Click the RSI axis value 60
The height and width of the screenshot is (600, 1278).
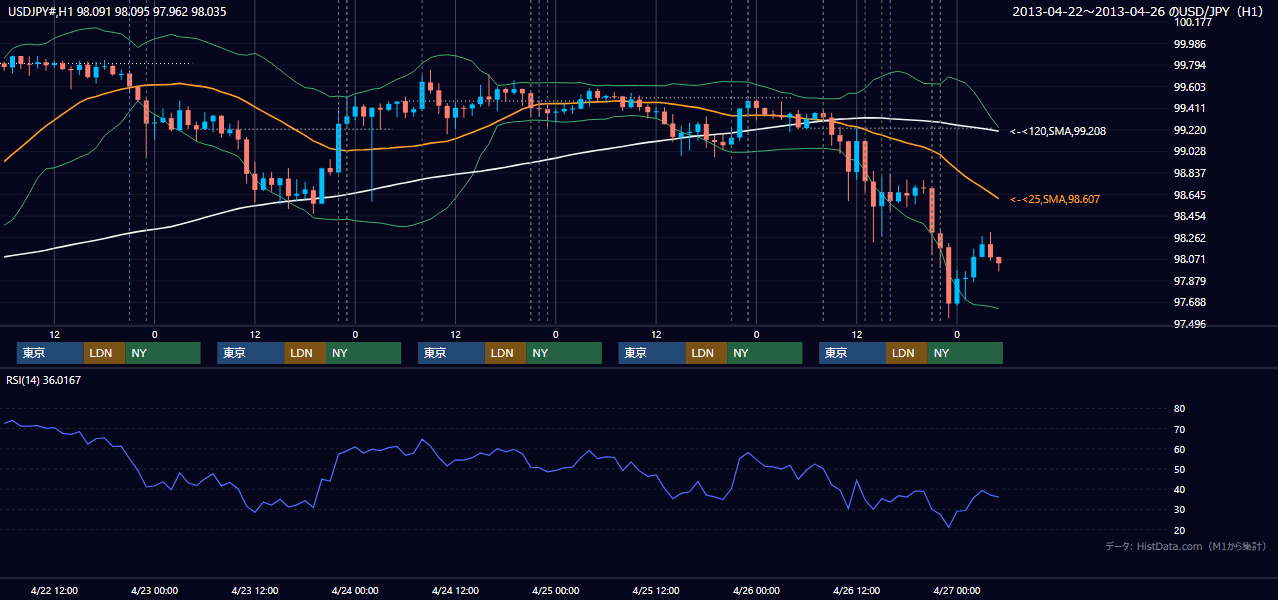[x=1180, y=449]
